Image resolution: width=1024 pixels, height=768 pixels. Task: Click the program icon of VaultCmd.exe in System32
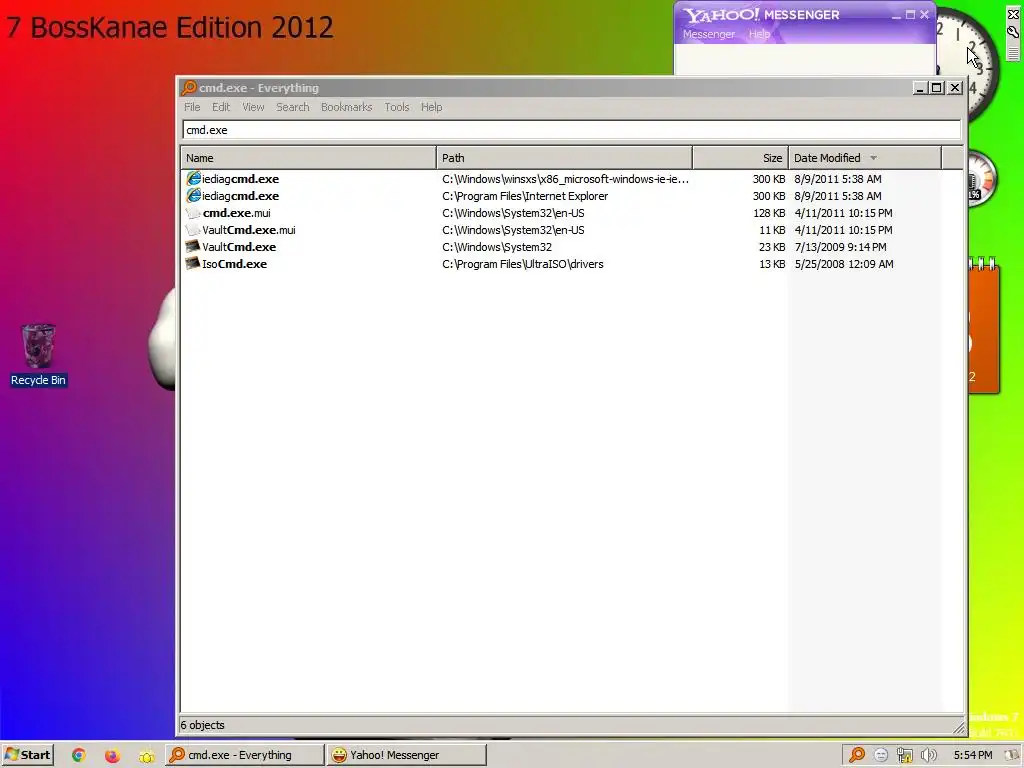(193, 246)
